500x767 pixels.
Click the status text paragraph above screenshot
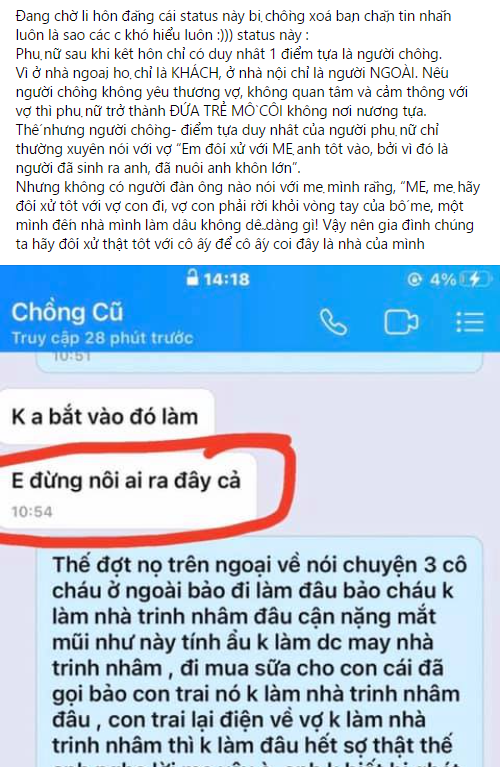[x=248, y=130]
